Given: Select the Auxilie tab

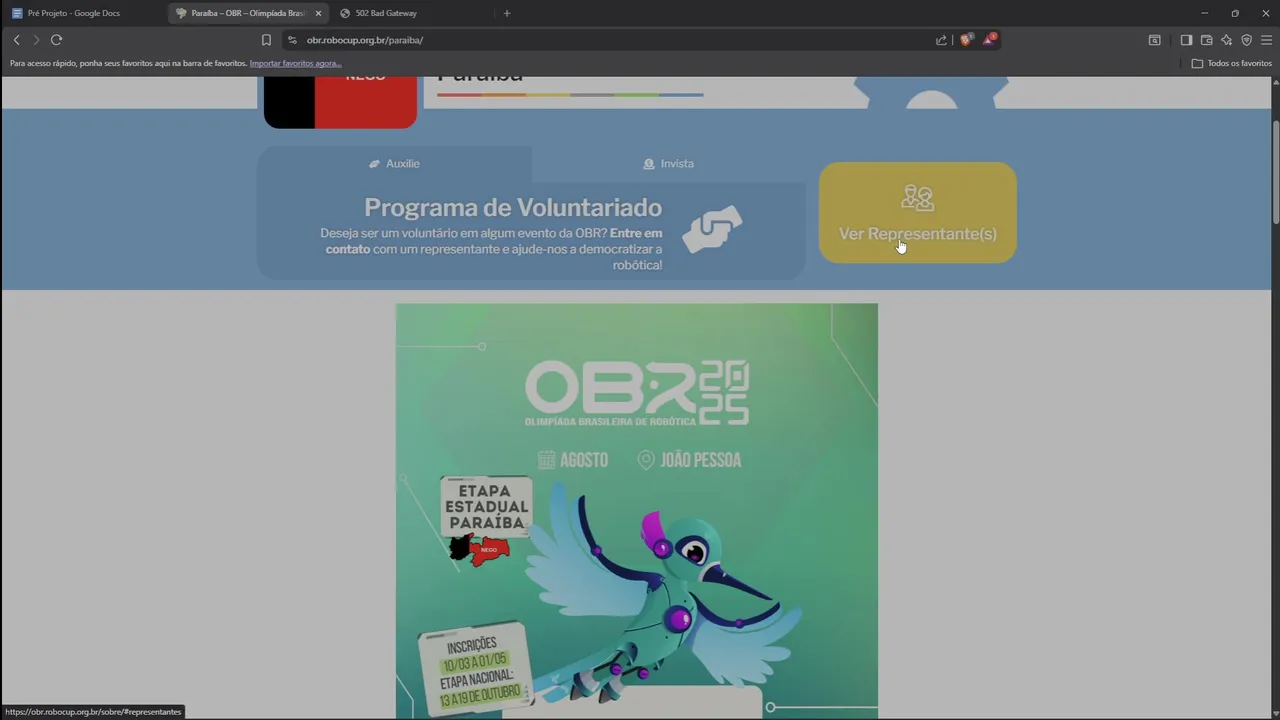Looking at the screenshot, I should pyautogui.click(x=394, y=163).
